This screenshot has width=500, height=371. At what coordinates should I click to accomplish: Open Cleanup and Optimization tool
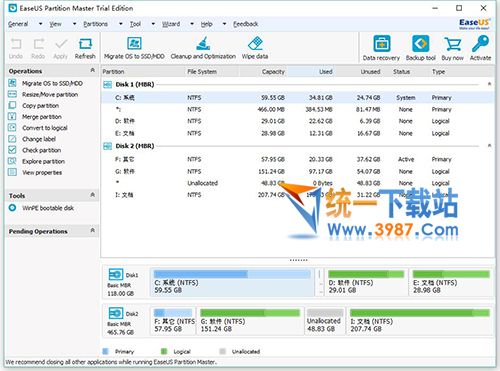click(x=203, y=44)
